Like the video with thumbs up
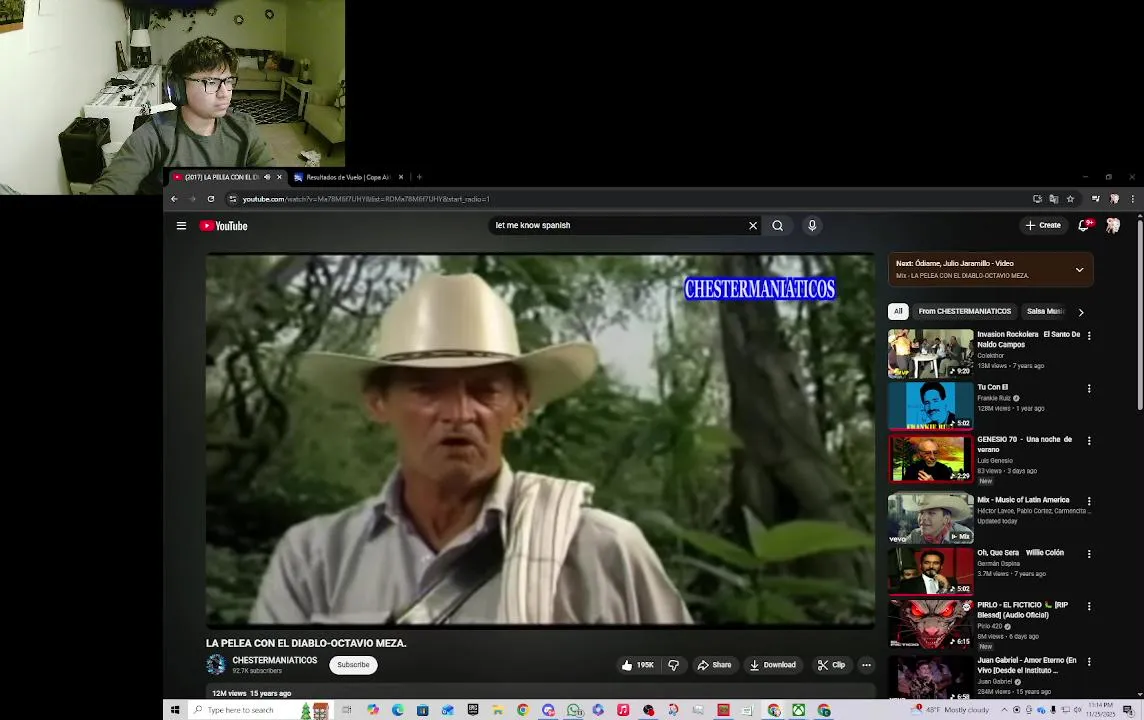This screenshot has width=1144, height=720. [x=638, y=665]
